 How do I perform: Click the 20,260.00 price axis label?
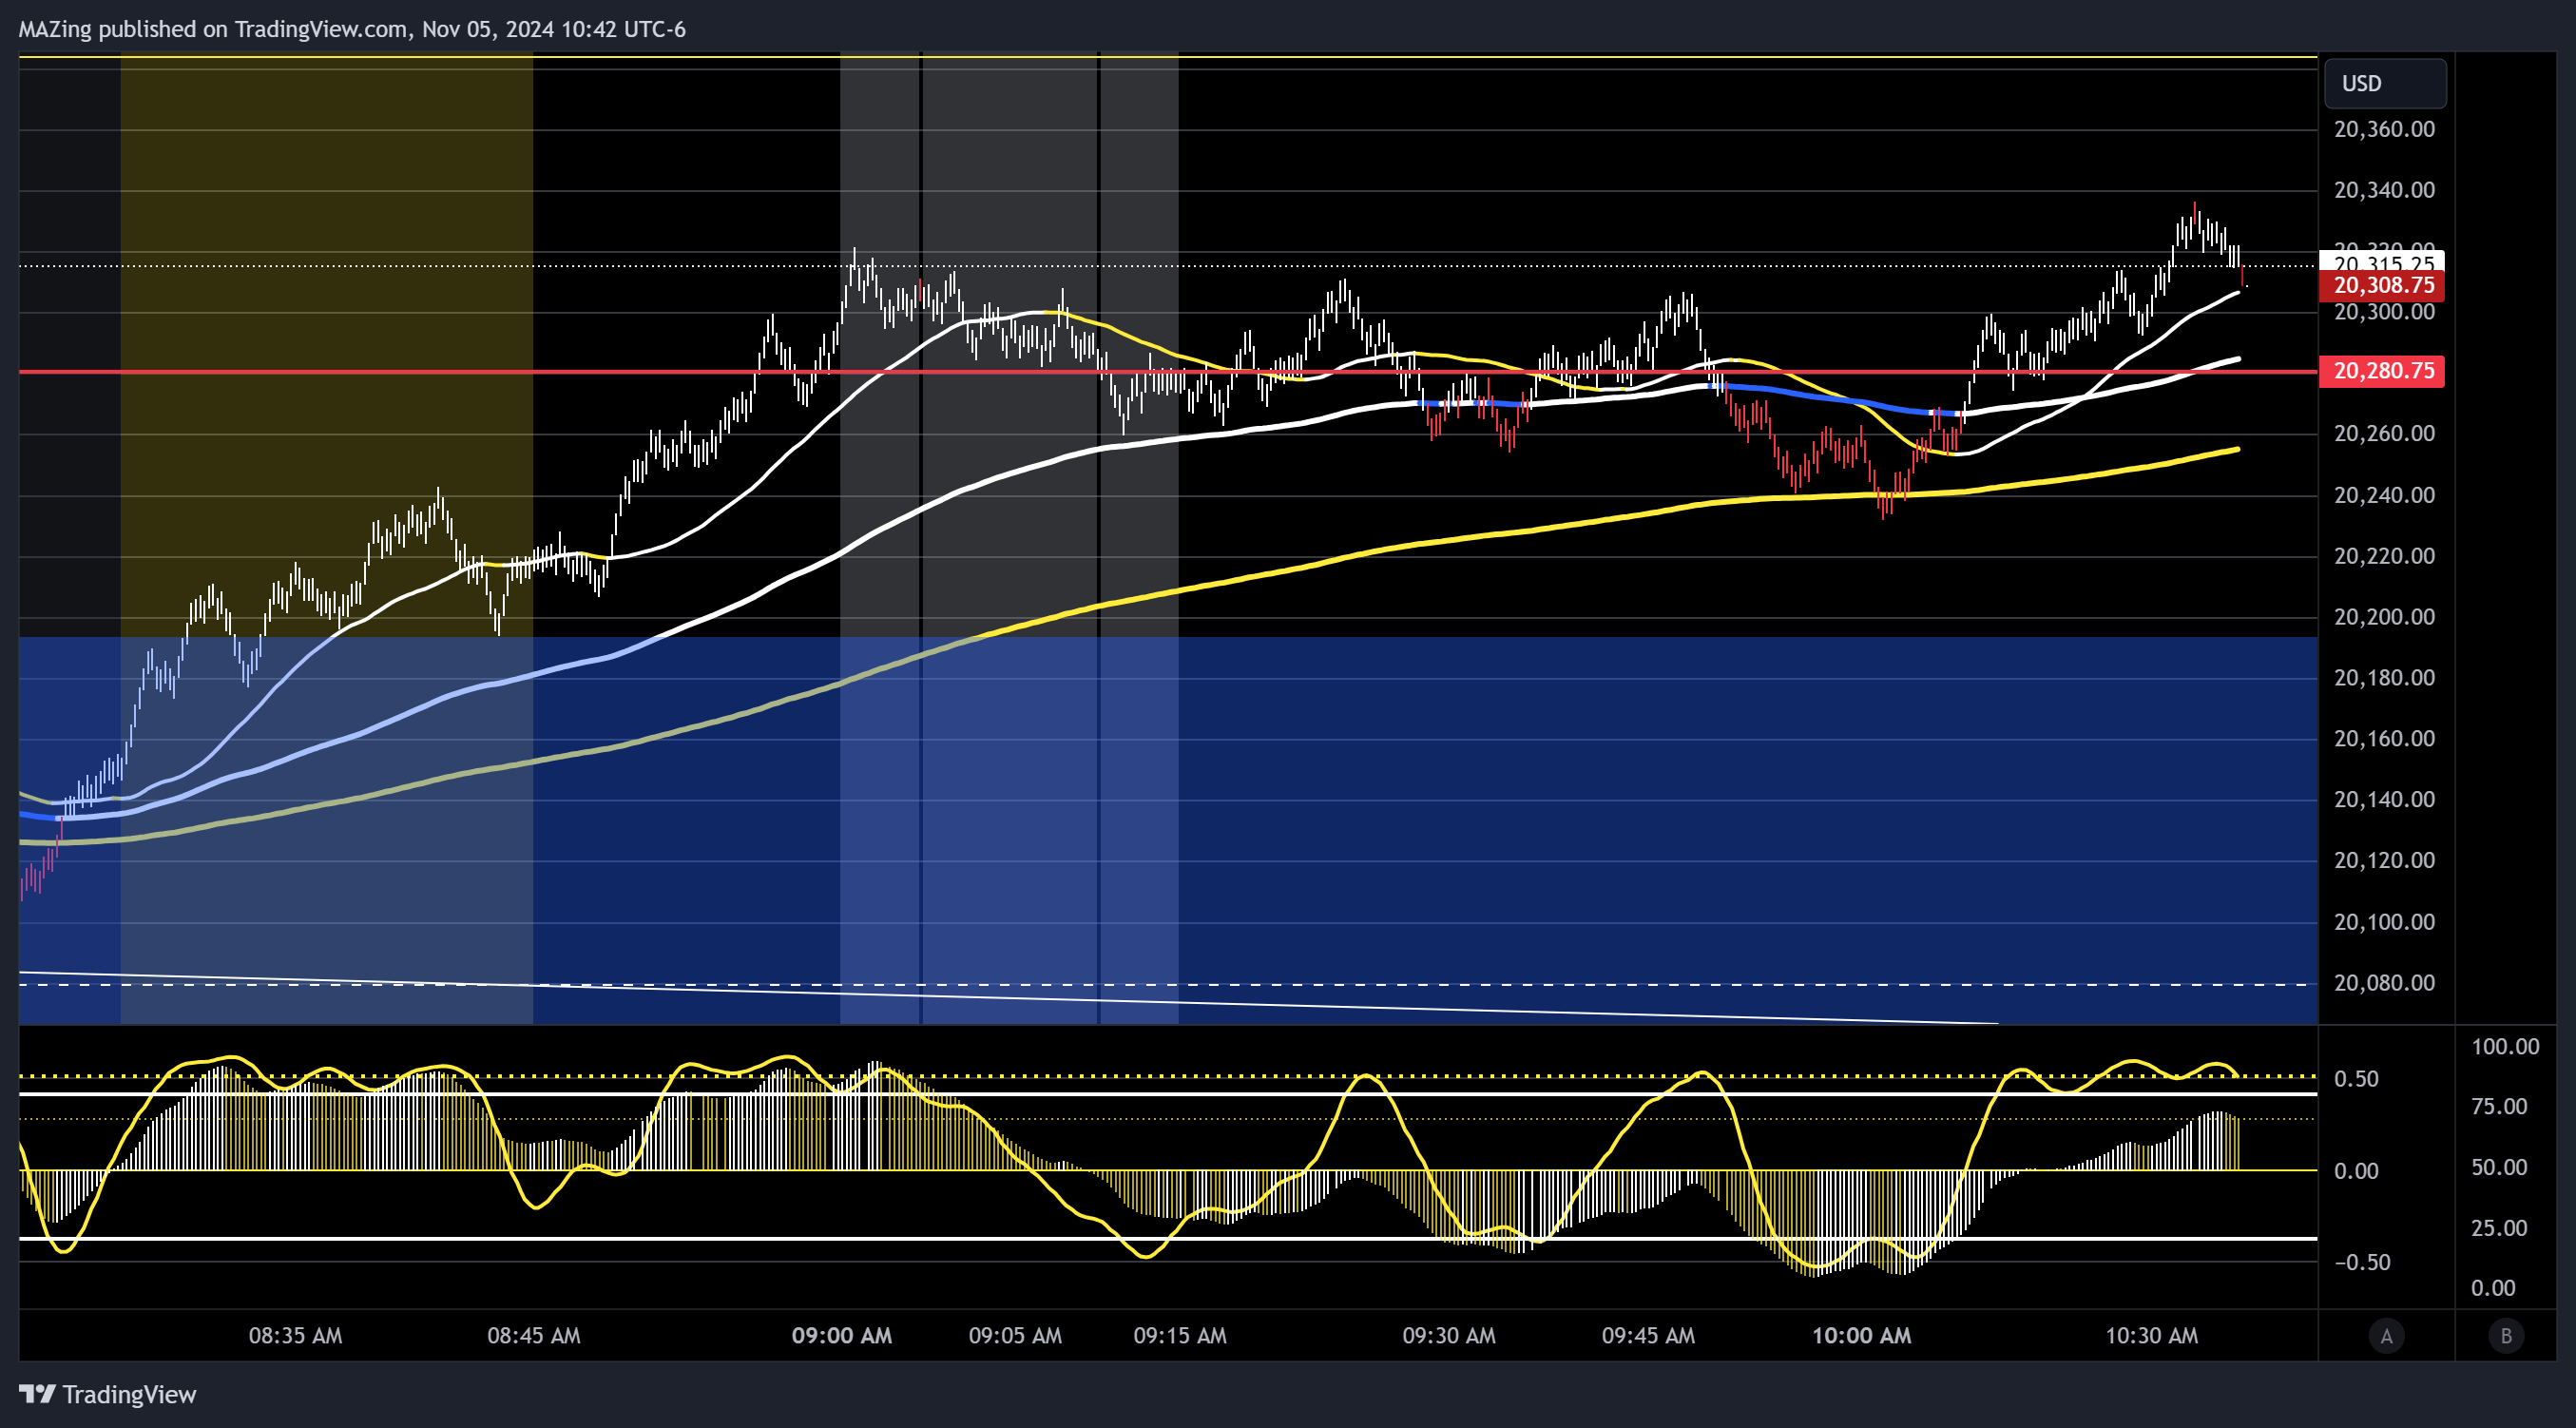pos(2384,434)
